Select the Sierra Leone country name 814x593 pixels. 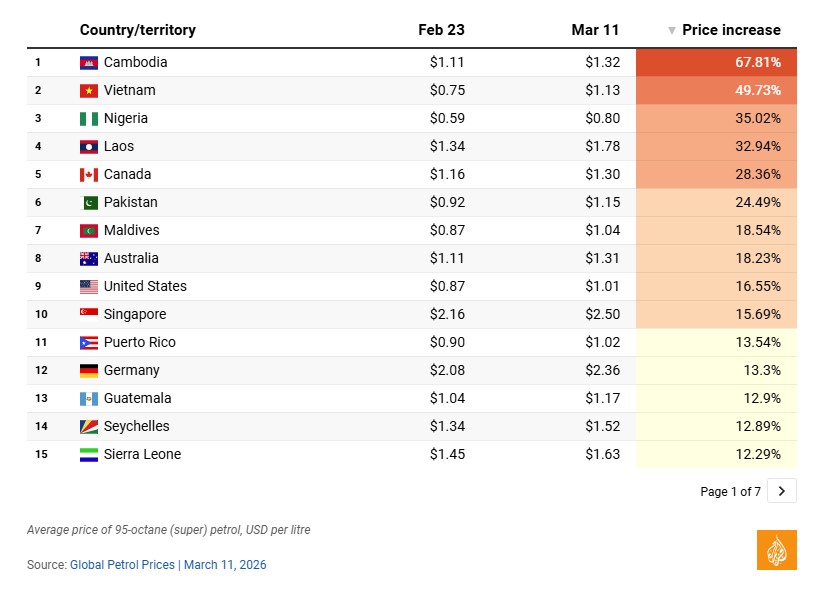click(142, 454)
